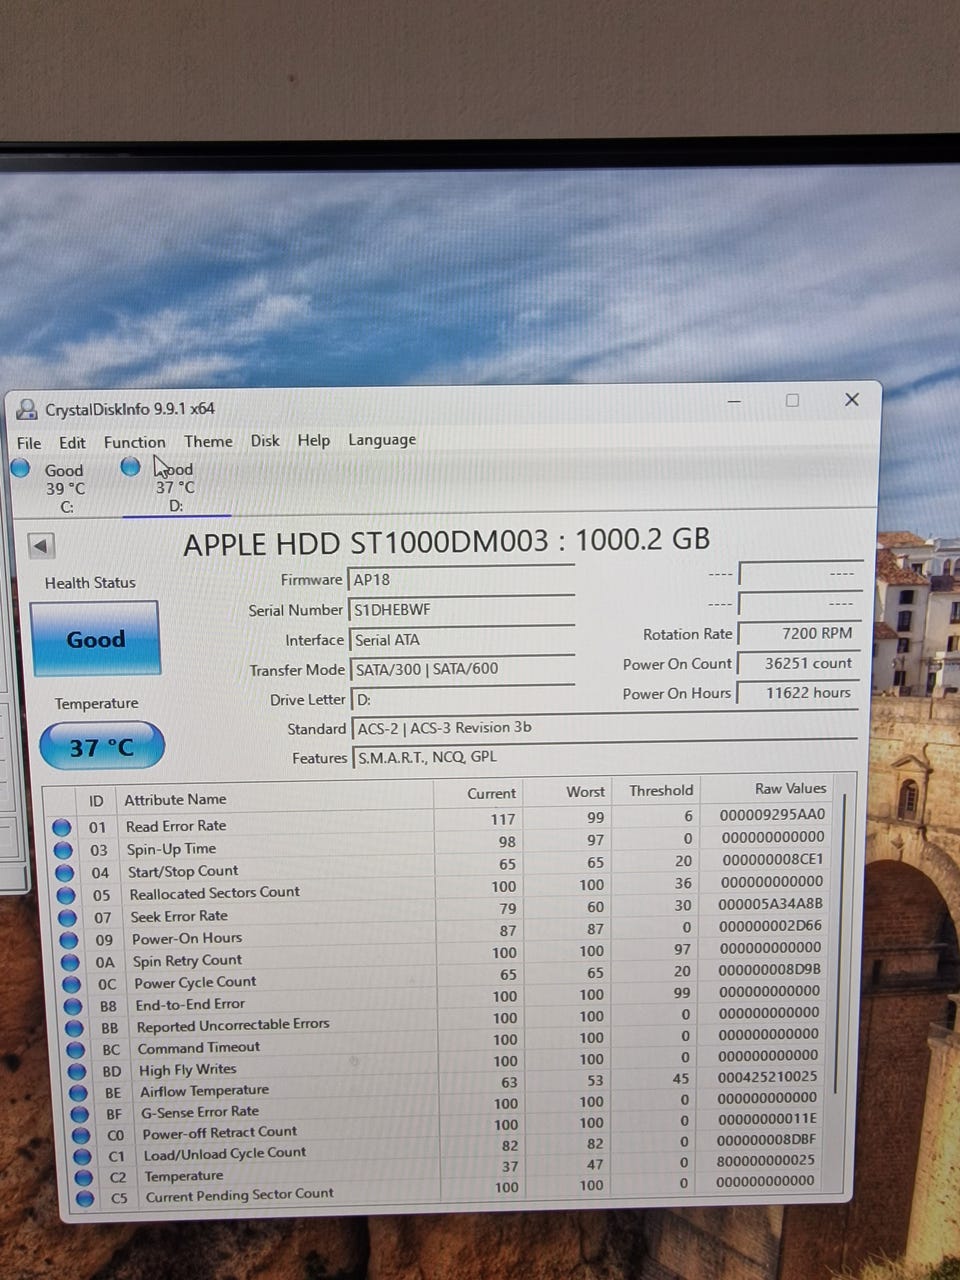Image resolution: width=960 pixels, height=1280 pixels.
Task: Click the previous disk arrow button
Action: pos(41,546)
